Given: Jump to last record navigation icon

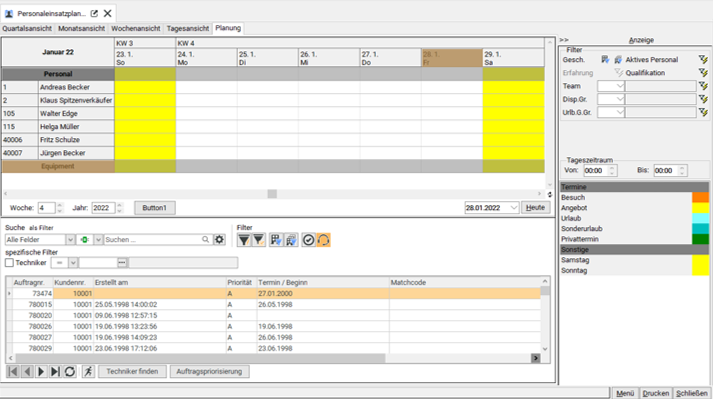Looking at the screenshot, I should tap(55, 371).
